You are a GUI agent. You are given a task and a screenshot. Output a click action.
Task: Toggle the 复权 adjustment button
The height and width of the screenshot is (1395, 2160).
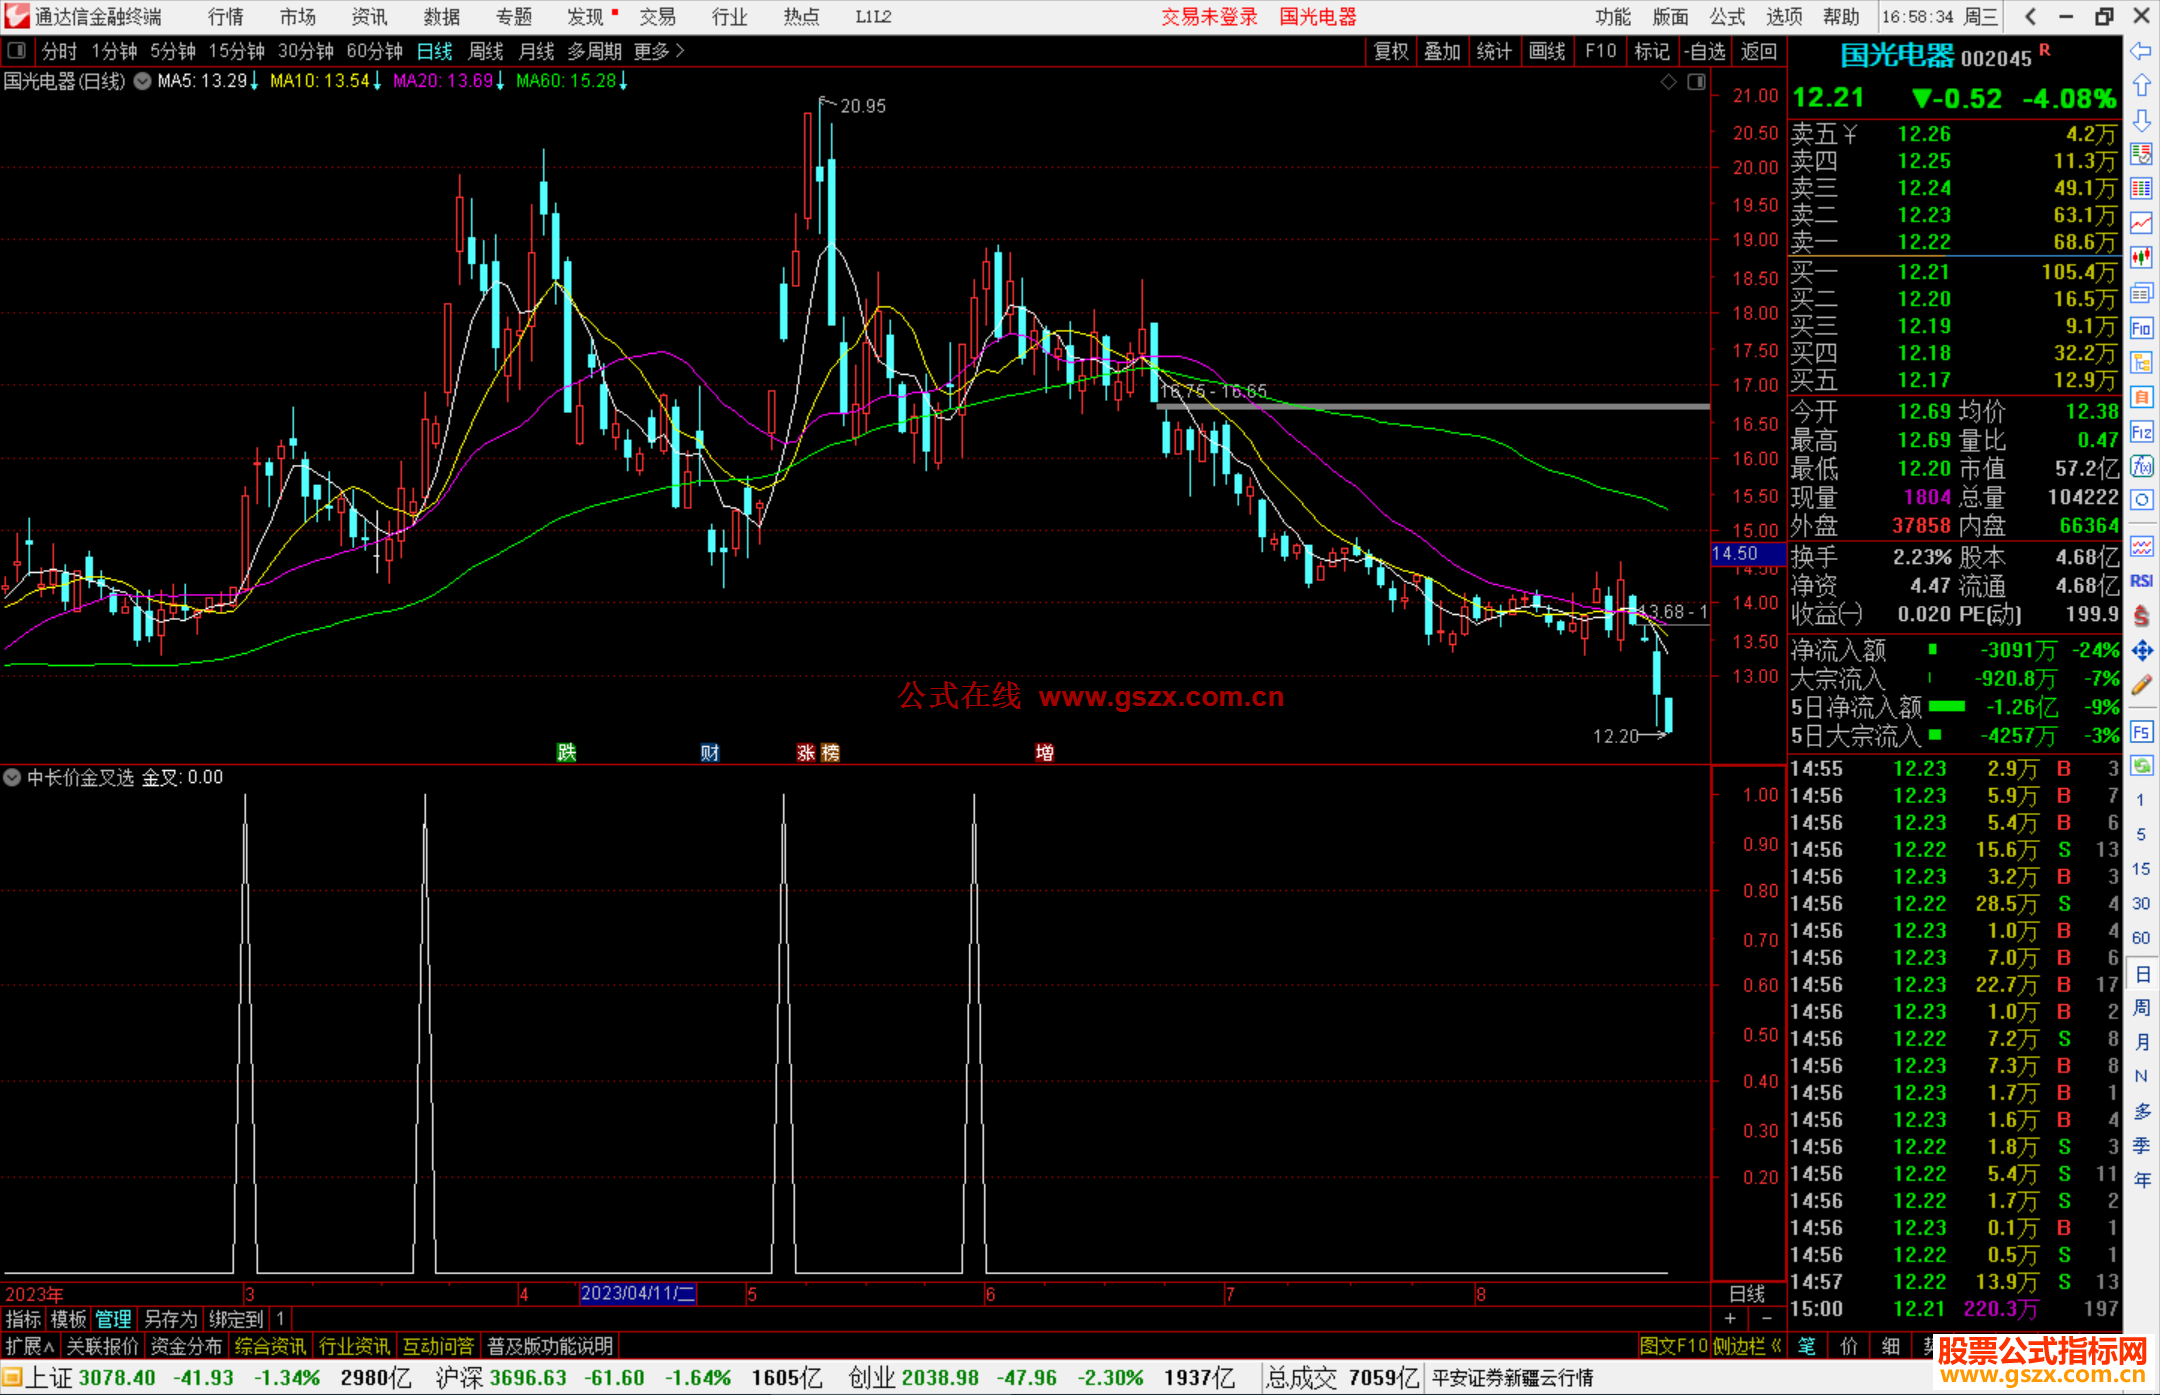(x=1391, y=51)
